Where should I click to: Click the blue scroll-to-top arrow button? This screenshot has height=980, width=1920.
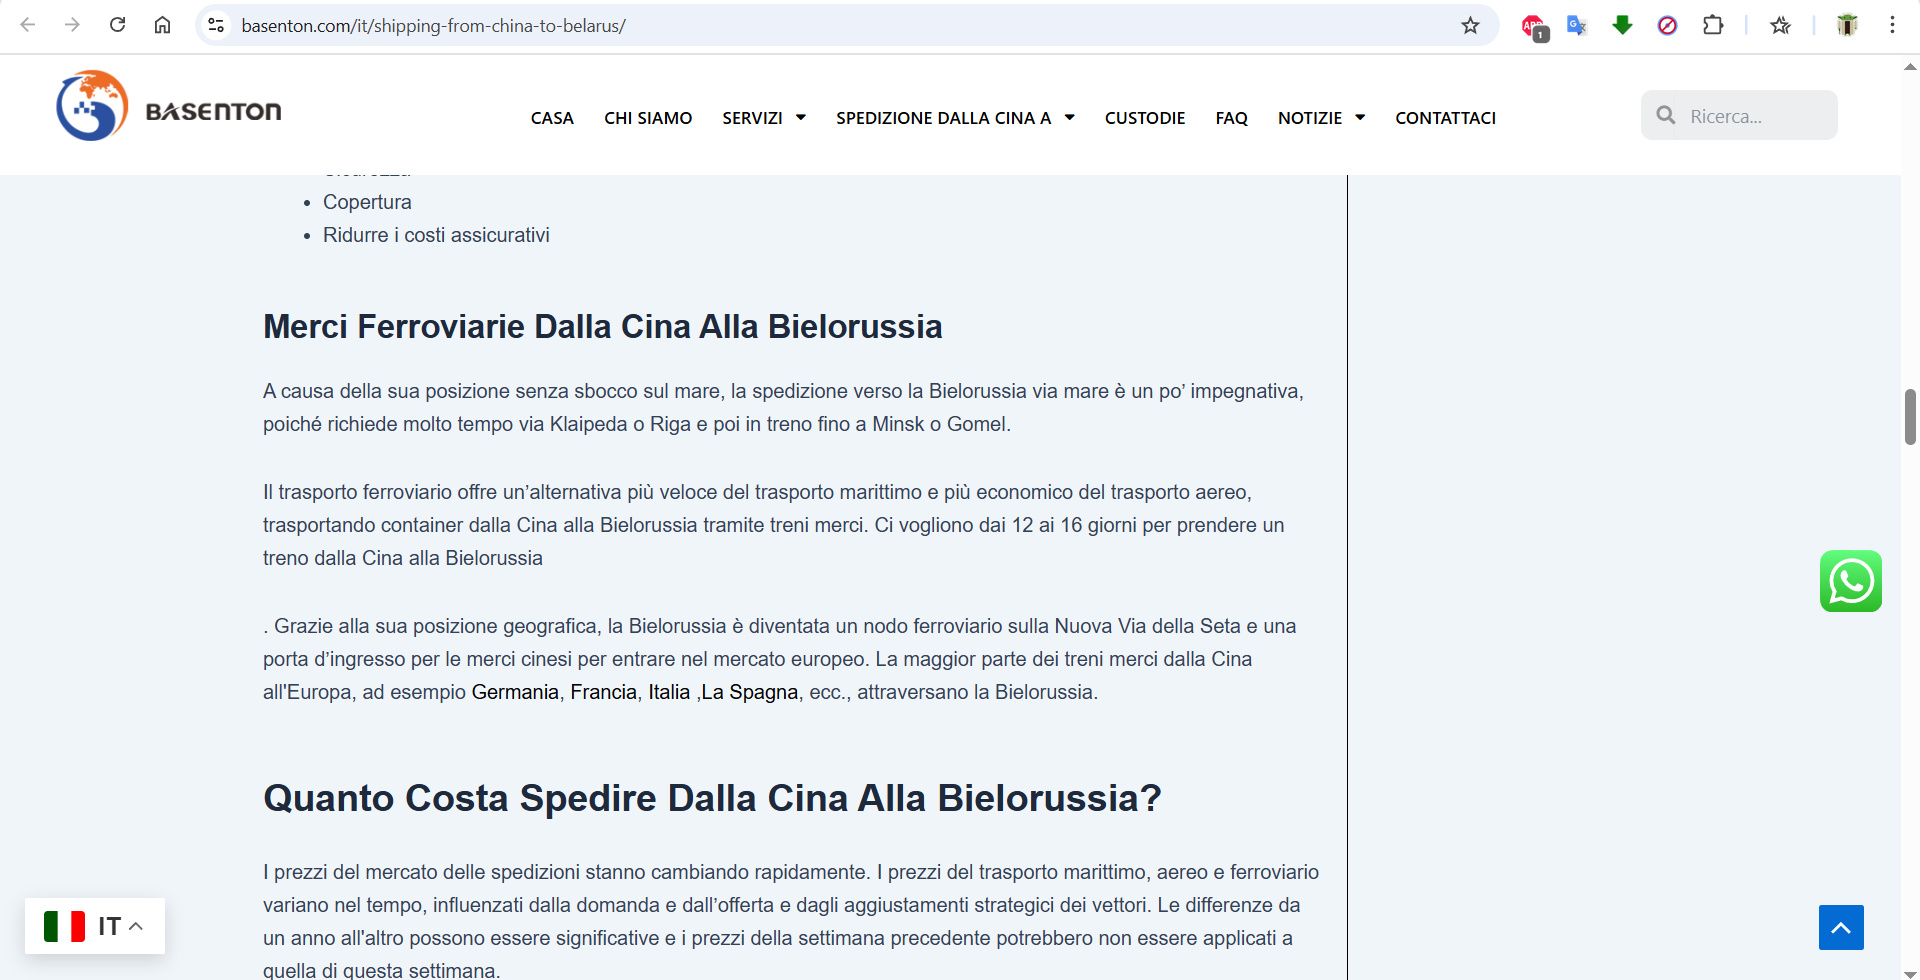point(1840,927)
